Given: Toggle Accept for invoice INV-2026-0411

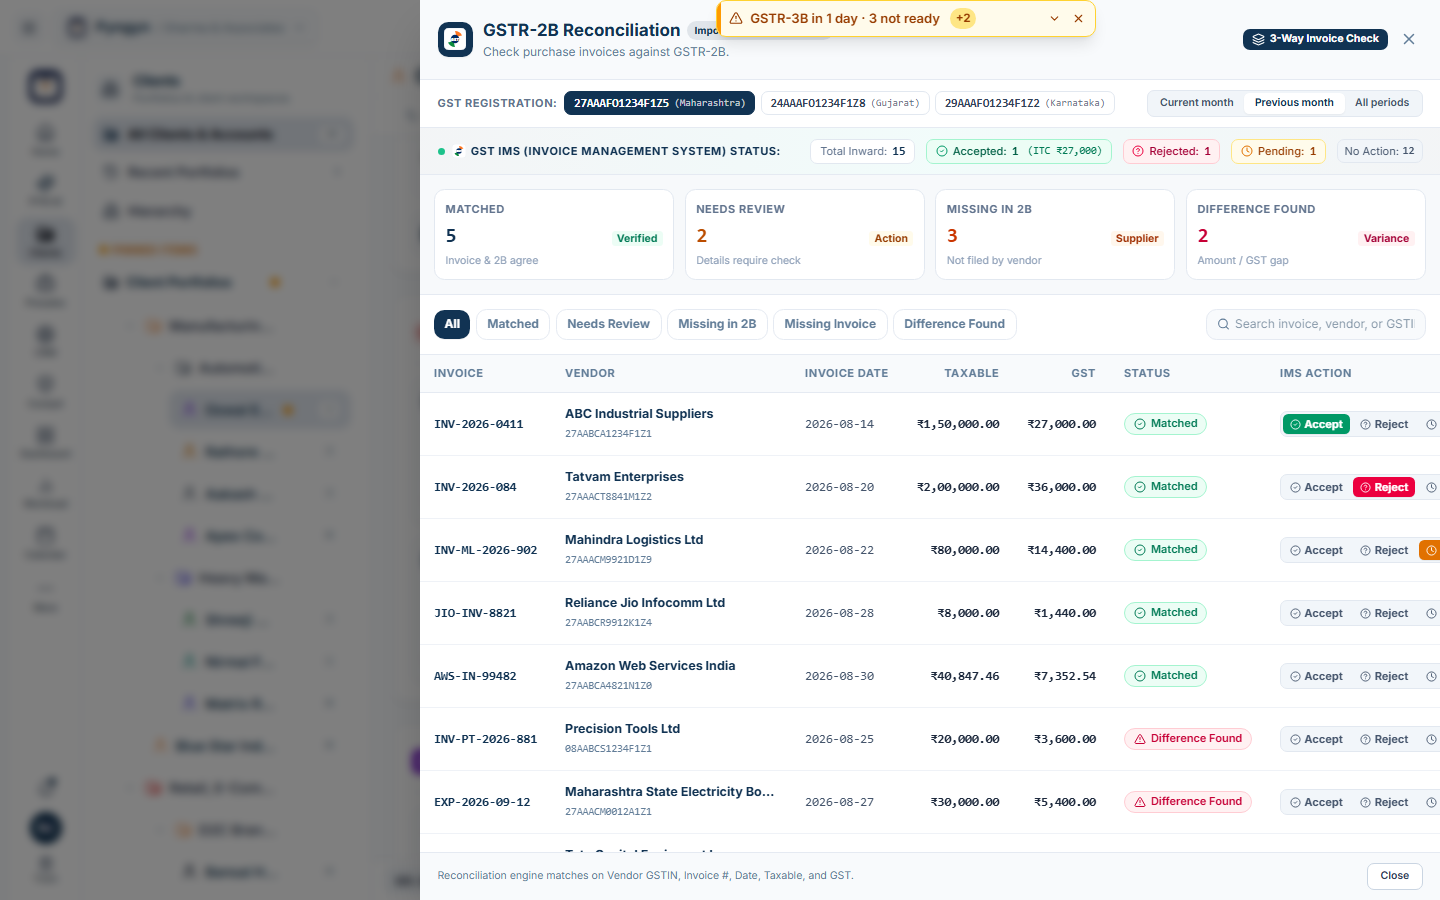Looking at the screenshot, I should point(1316,424).
